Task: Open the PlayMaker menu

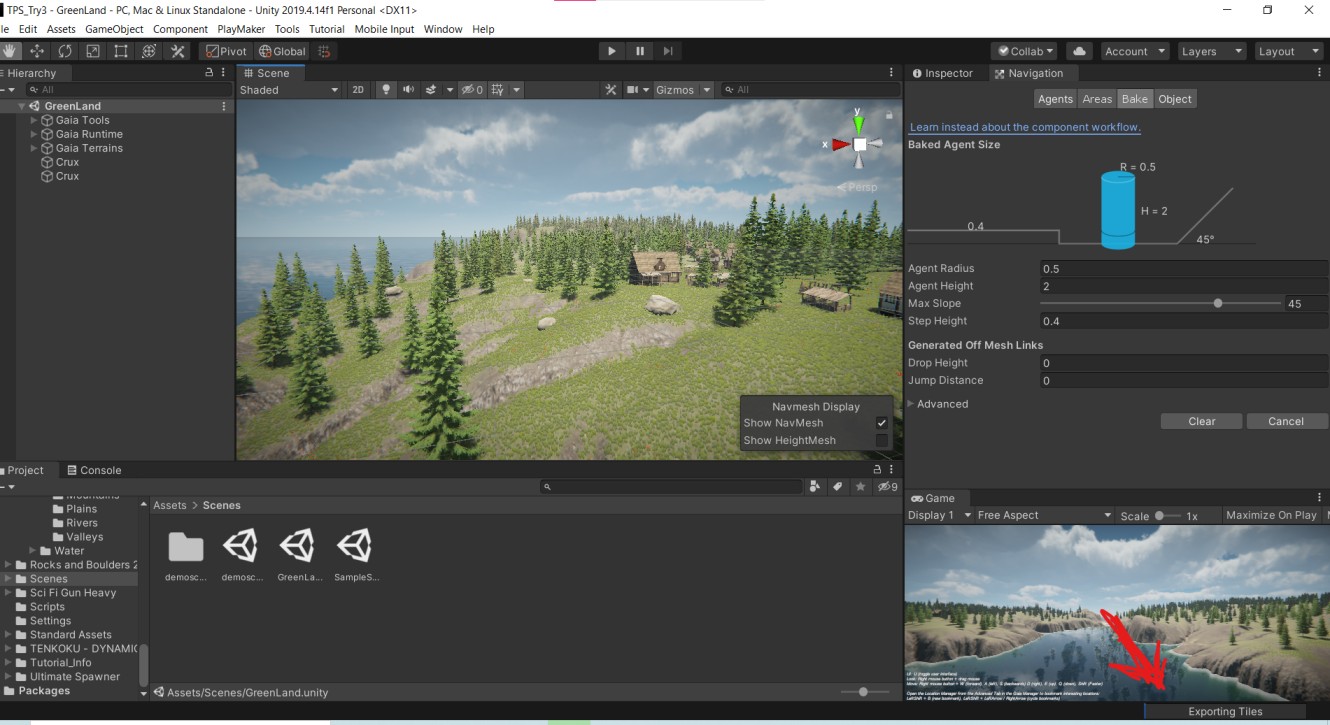Action: 241,29
